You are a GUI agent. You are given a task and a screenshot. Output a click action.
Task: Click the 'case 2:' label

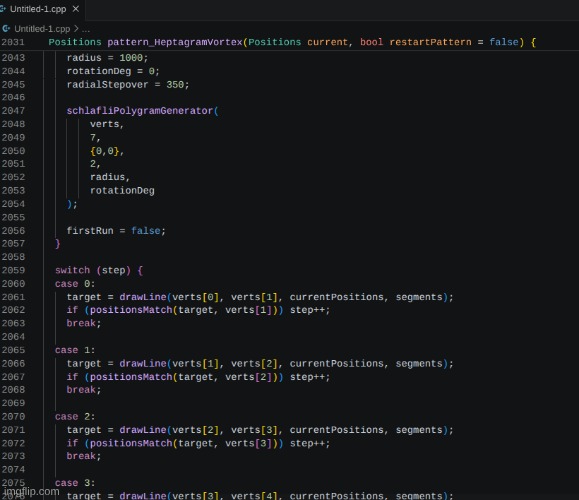pyautogui.click(x=75, y=417)
